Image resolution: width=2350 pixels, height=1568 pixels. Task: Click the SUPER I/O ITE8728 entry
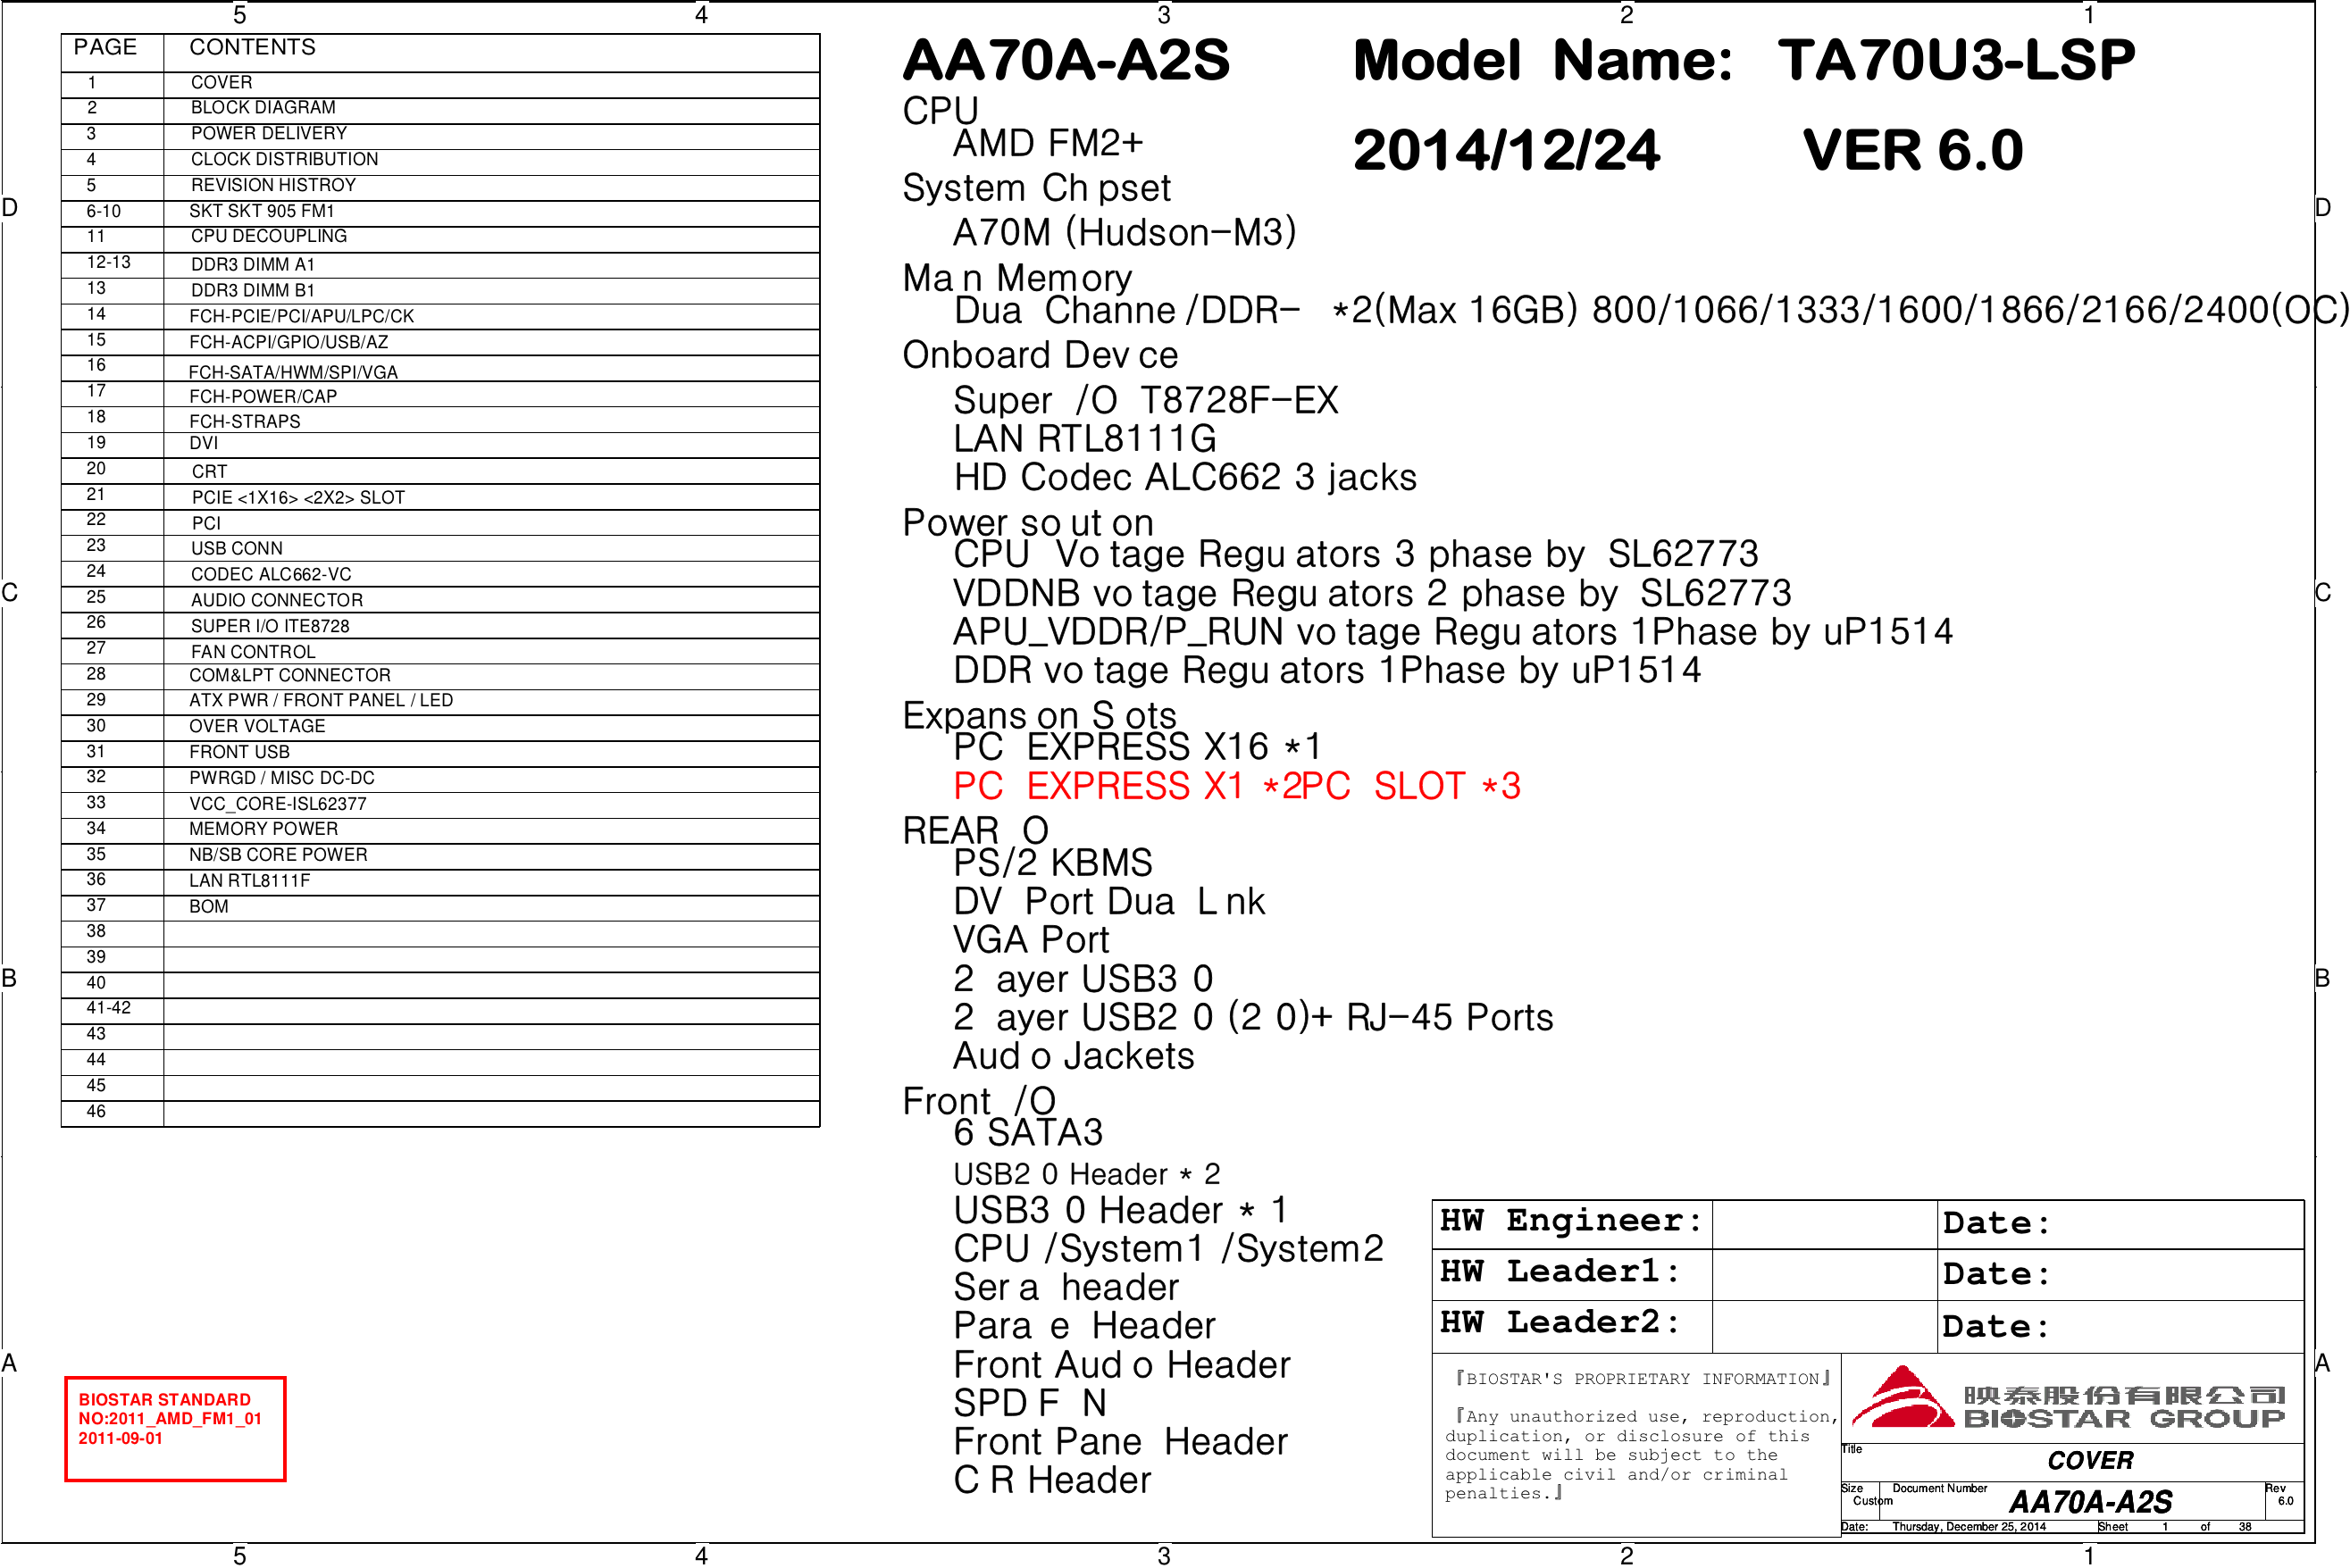coord(270,627)
